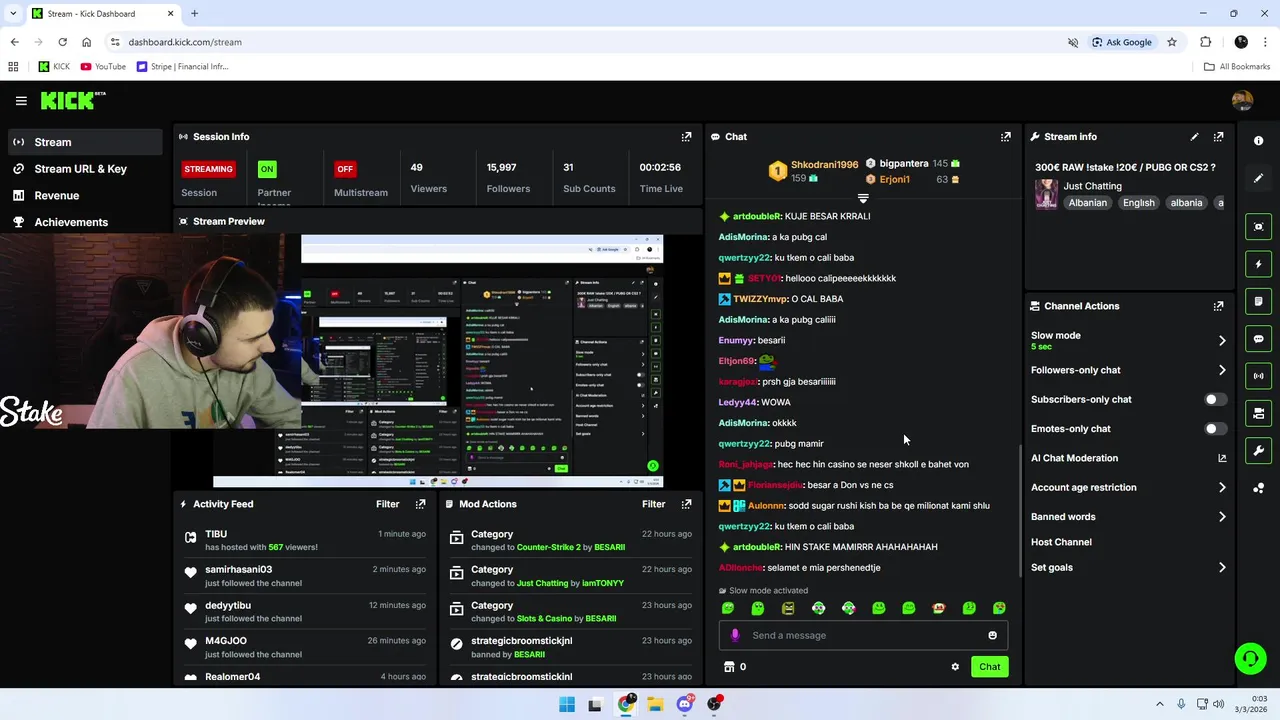
Task: Pop out the Mod Actions panel
Action: pos(686,504)
